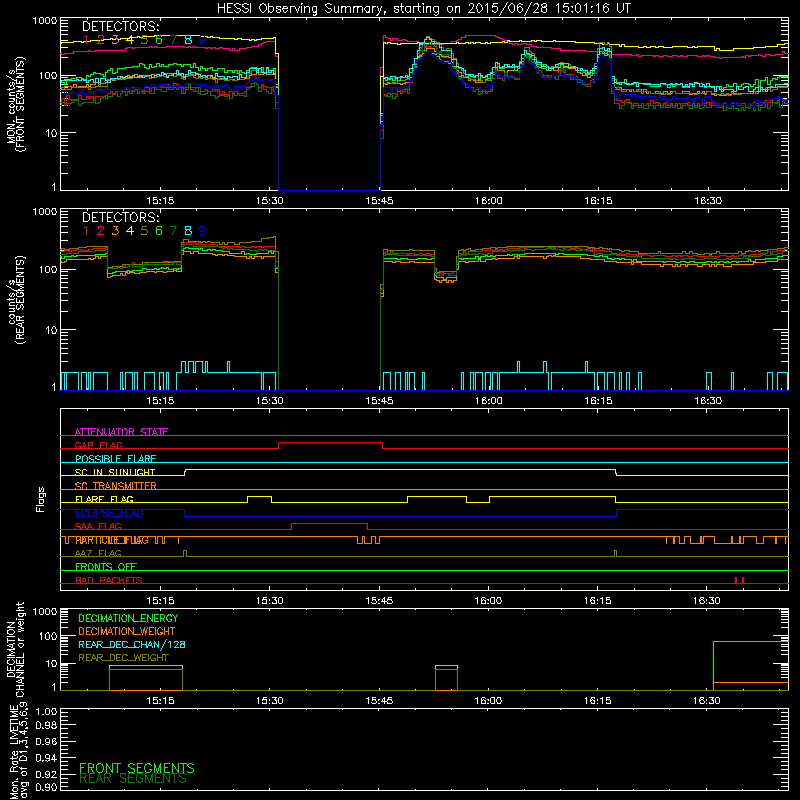Screen dimensions: 800x800
Task: Click the DECIMATION_ENERGY legend entry
Action: [128, 618]
